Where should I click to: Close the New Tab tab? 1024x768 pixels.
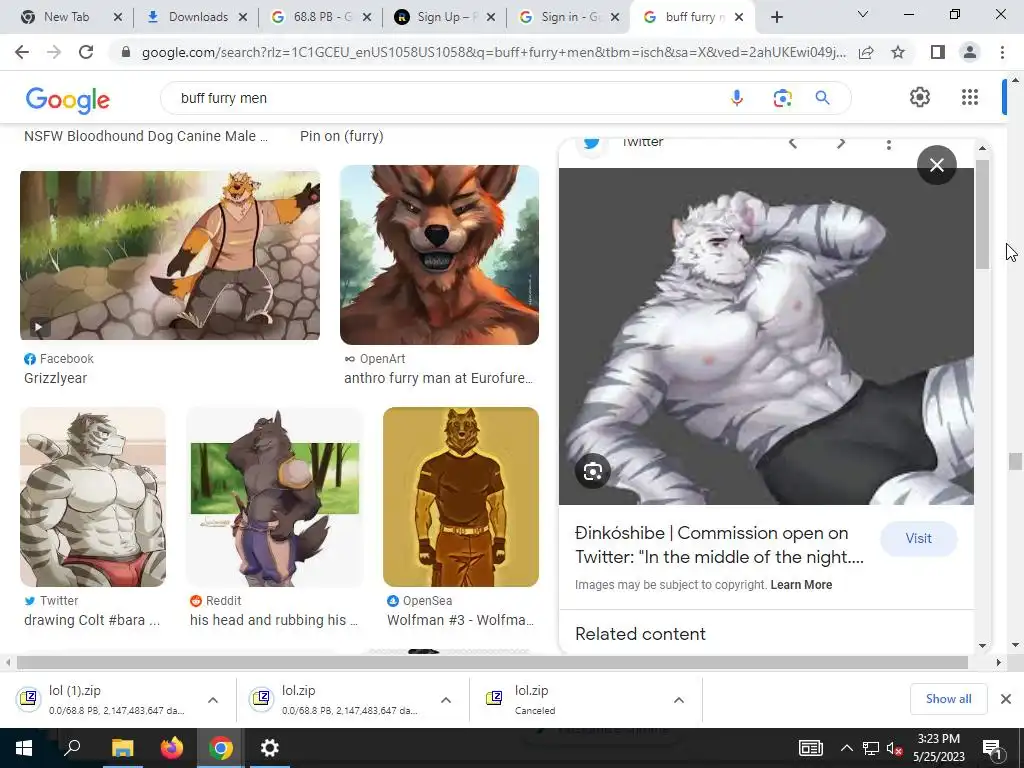[118, 18]
